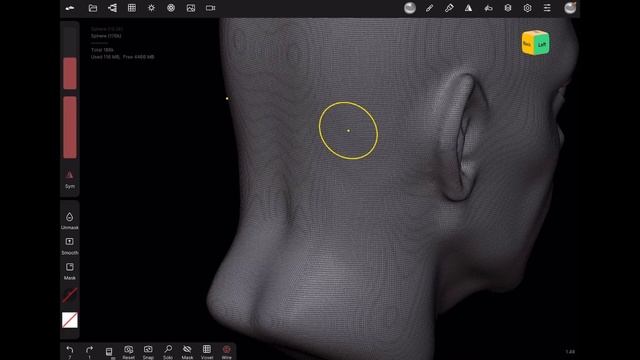Redo the last undone action
The width and height of the screenshot is (640, 360).
click(x=89, y=351)
